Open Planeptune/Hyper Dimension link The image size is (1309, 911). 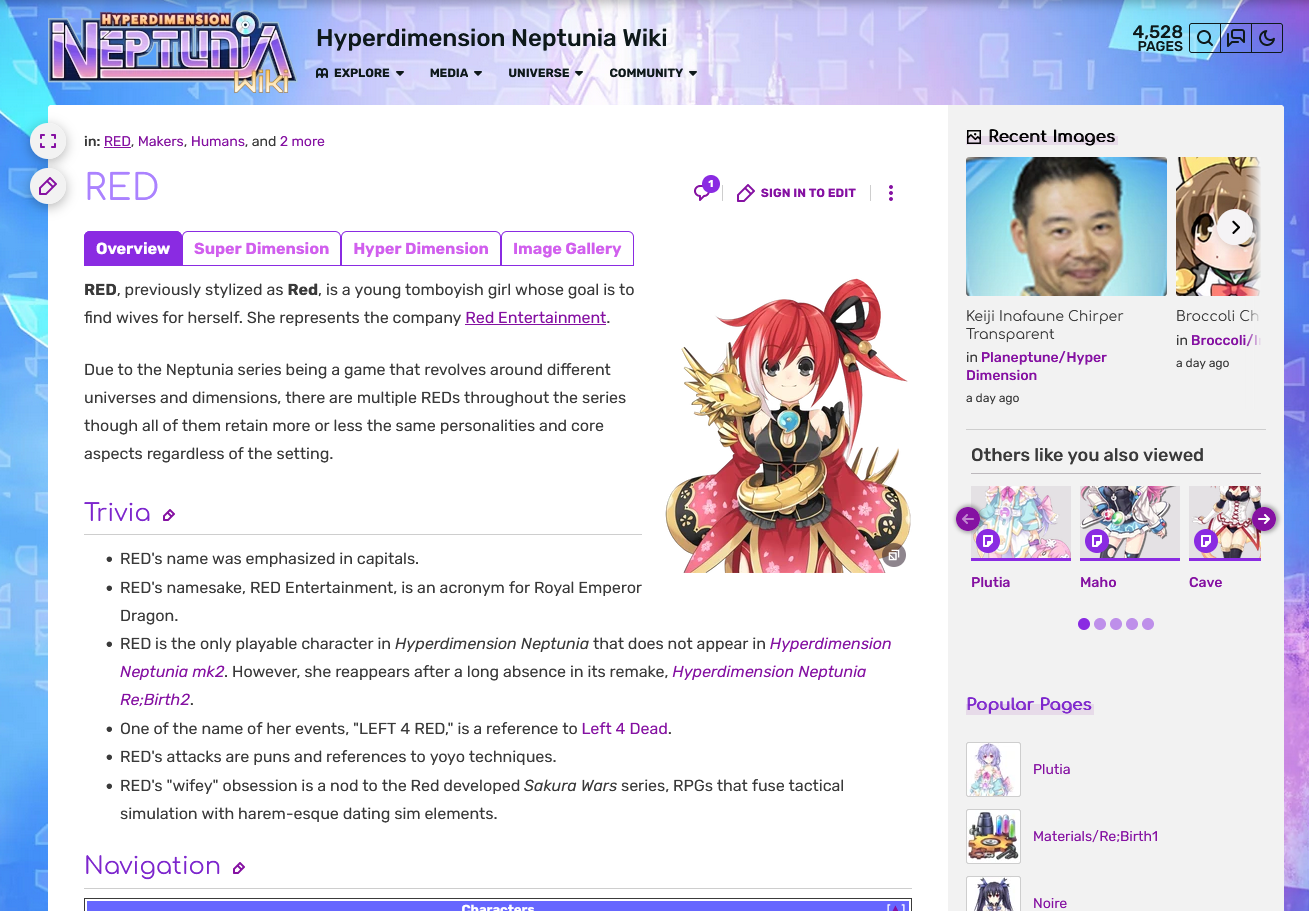coord(1036,366)
